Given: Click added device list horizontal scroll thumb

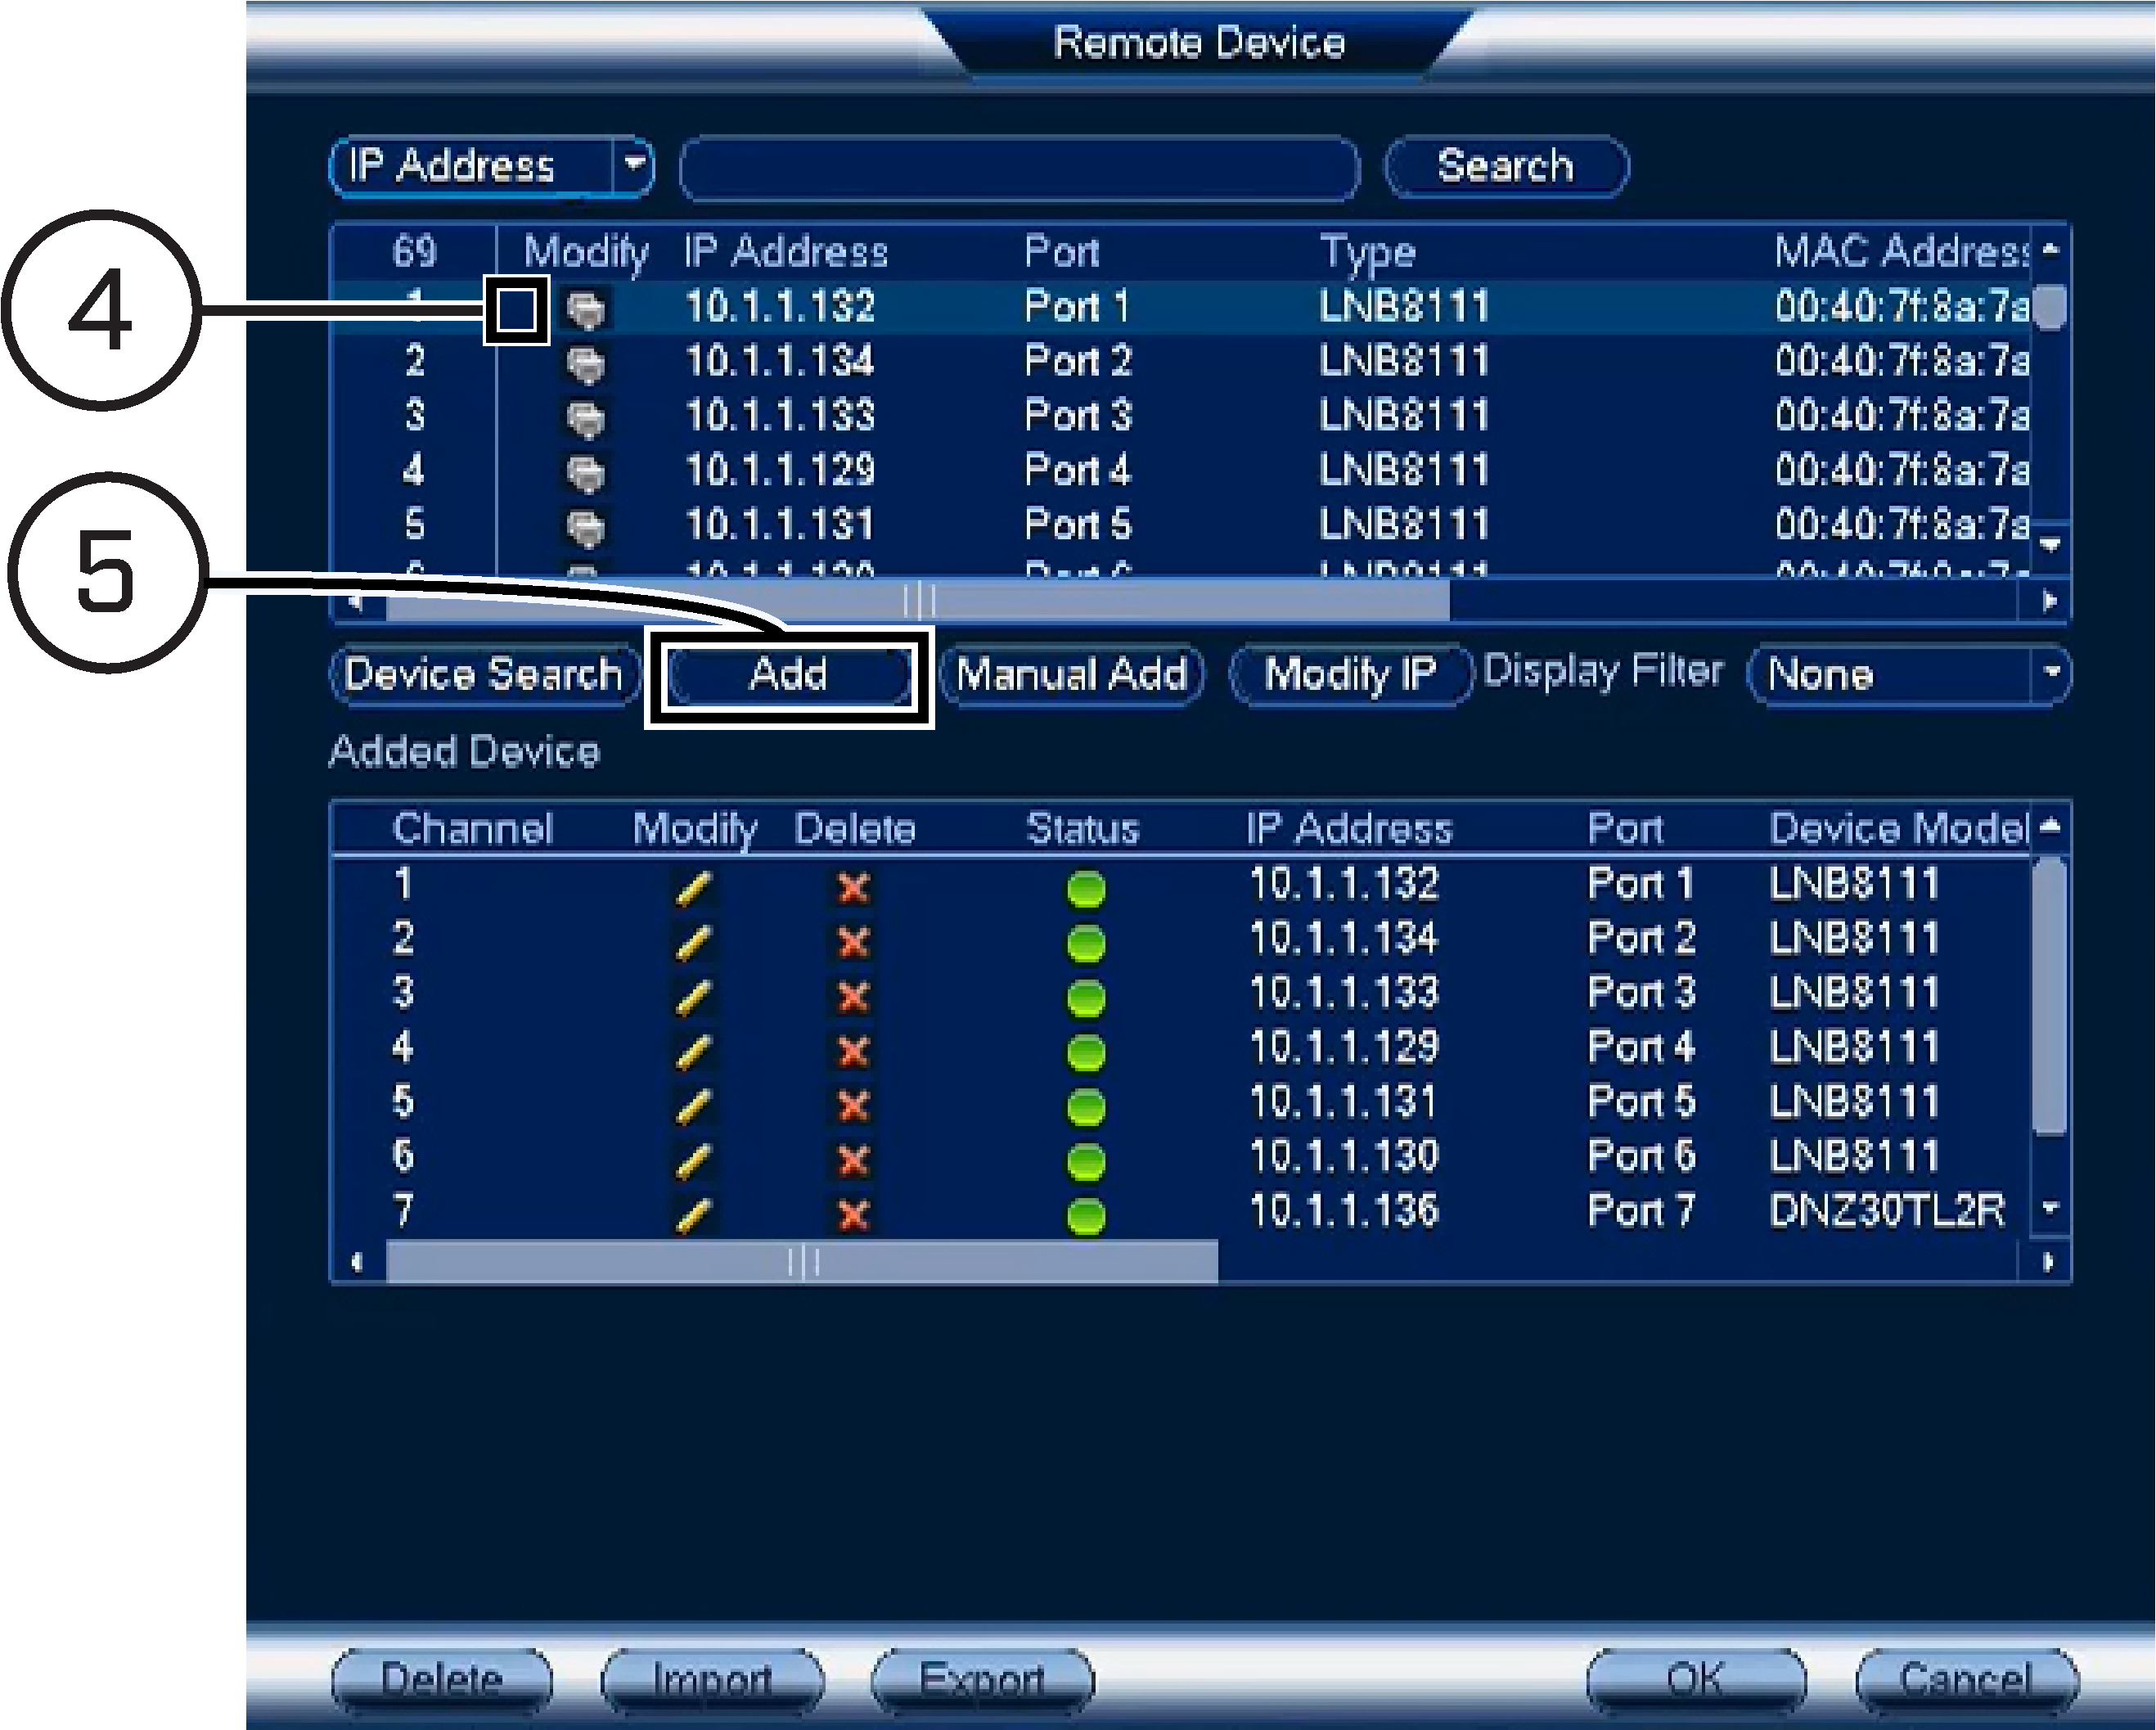Looking at the screenshot, I should (x=803, y=1262).
